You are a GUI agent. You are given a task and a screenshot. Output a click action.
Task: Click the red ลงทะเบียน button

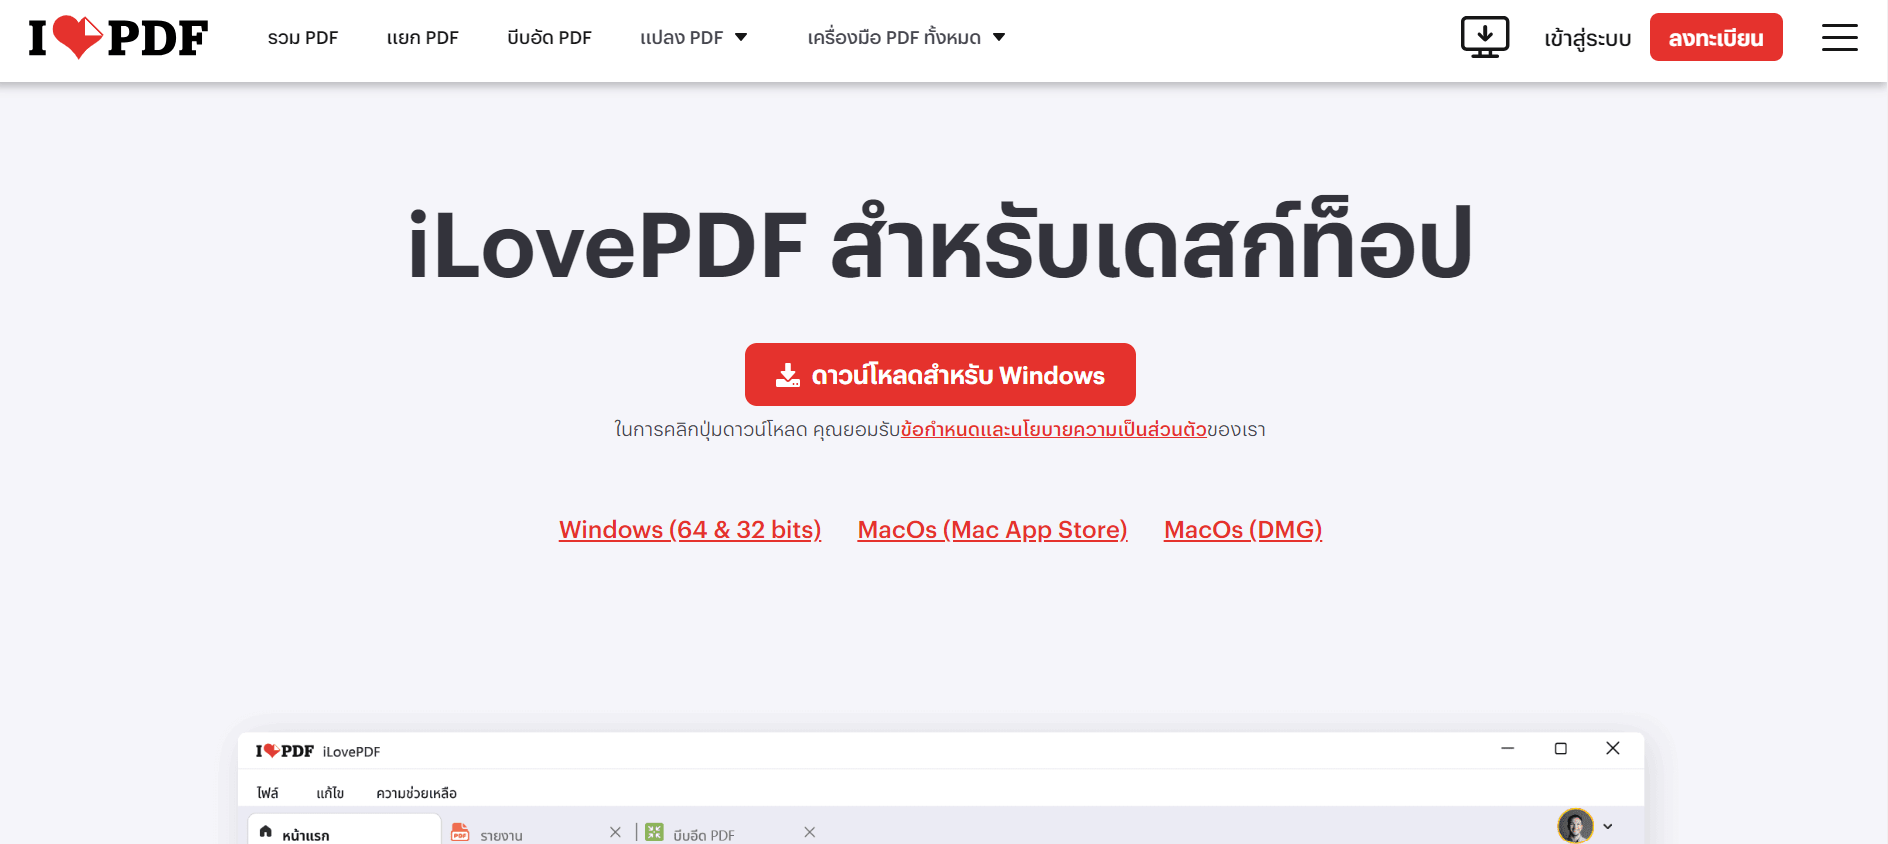click(1716, 37)
